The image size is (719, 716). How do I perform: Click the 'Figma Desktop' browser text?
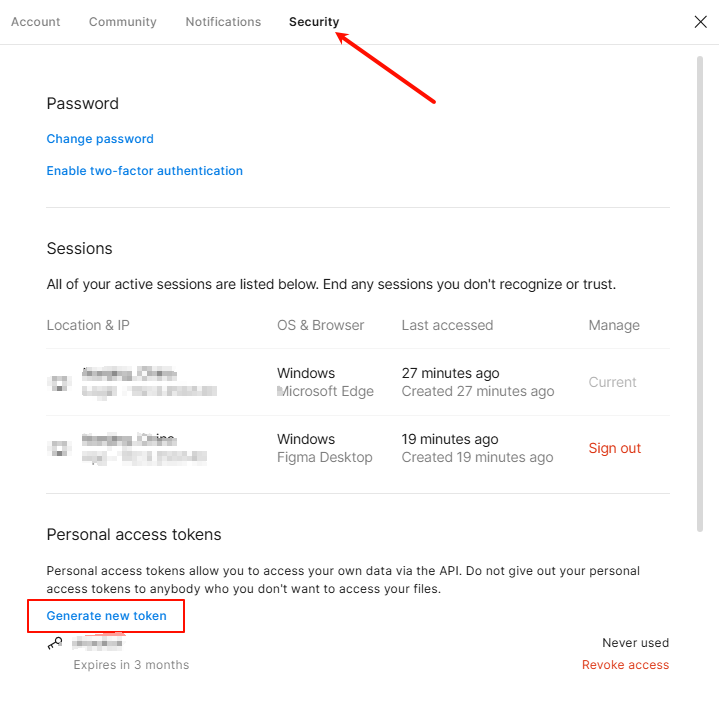tap(325, 457)
